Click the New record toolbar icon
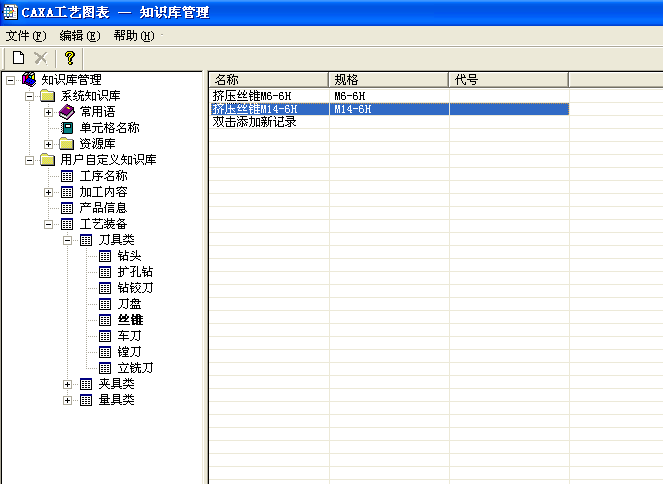 (18, 57)
